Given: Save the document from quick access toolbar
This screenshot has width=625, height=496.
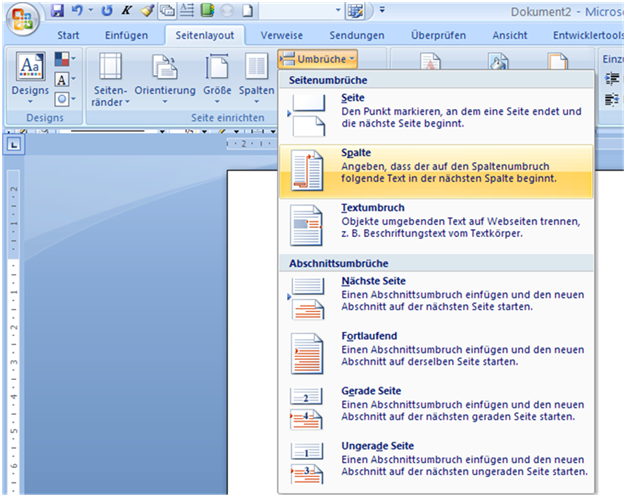Looking at the screenshot, I should [57, 11].
